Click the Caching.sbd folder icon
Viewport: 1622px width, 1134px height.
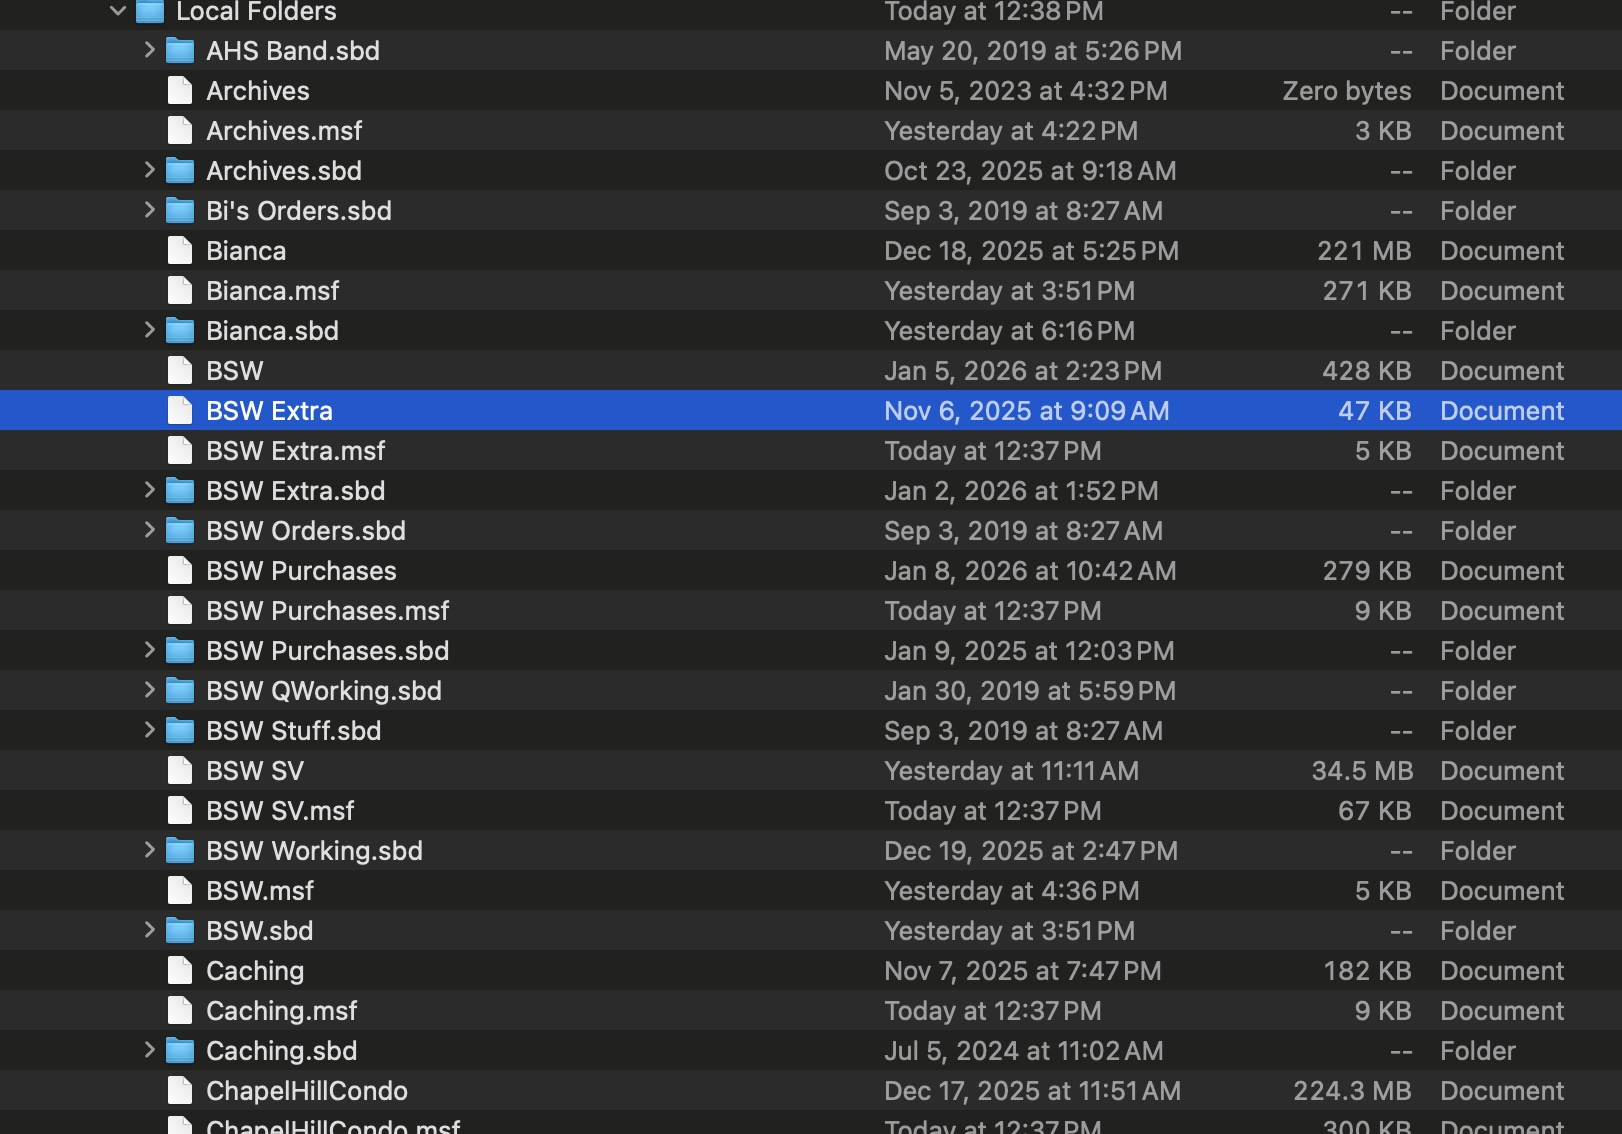pyautogui.click(x=180, y=1051)
